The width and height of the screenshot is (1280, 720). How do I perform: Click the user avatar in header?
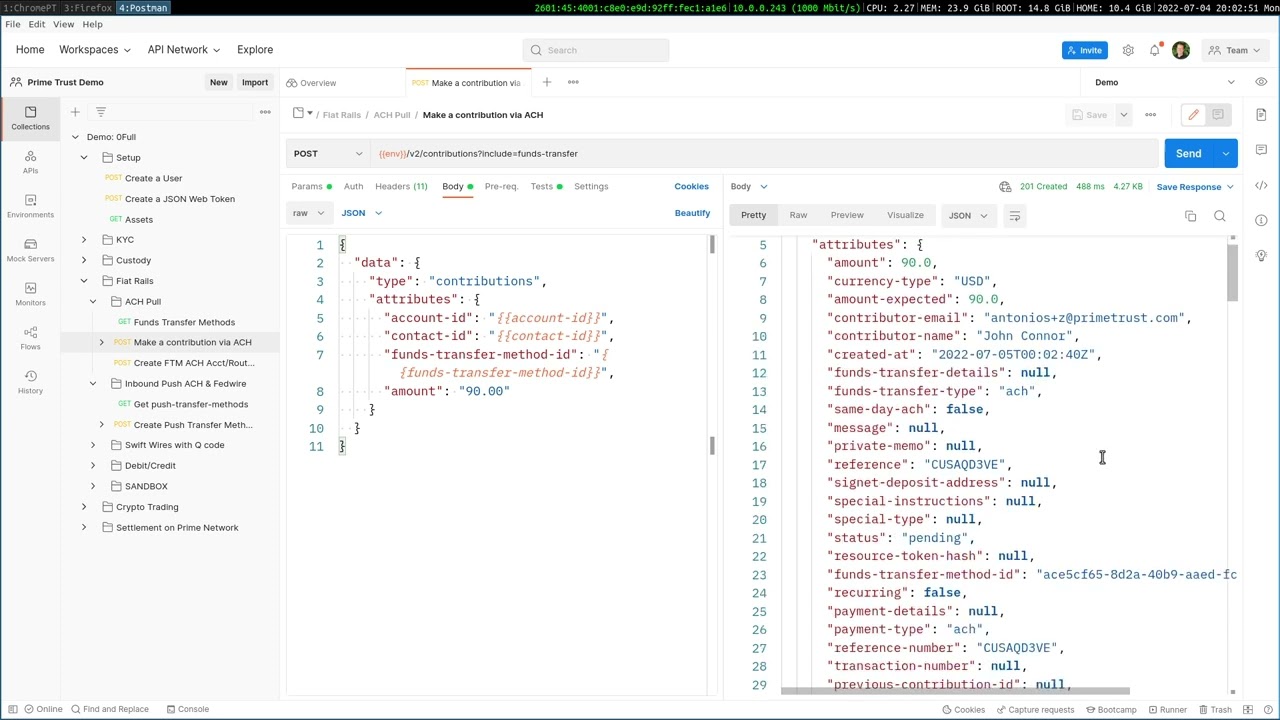(1181, 50)
